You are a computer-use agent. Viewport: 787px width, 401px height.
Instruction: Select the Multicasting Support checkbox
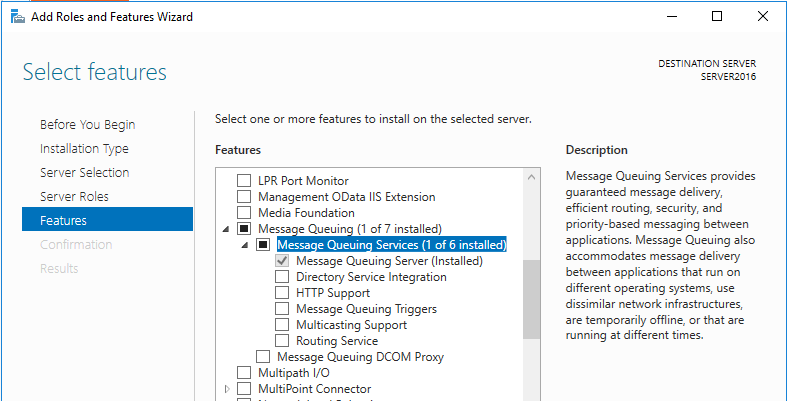click(x=282, y=325)
